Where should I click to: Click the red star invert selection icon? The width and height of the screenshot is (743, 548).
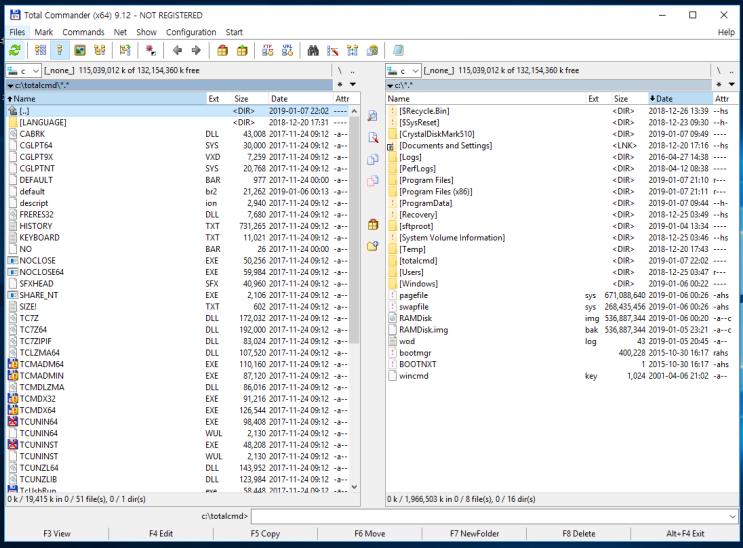click(x=151, y=50)
